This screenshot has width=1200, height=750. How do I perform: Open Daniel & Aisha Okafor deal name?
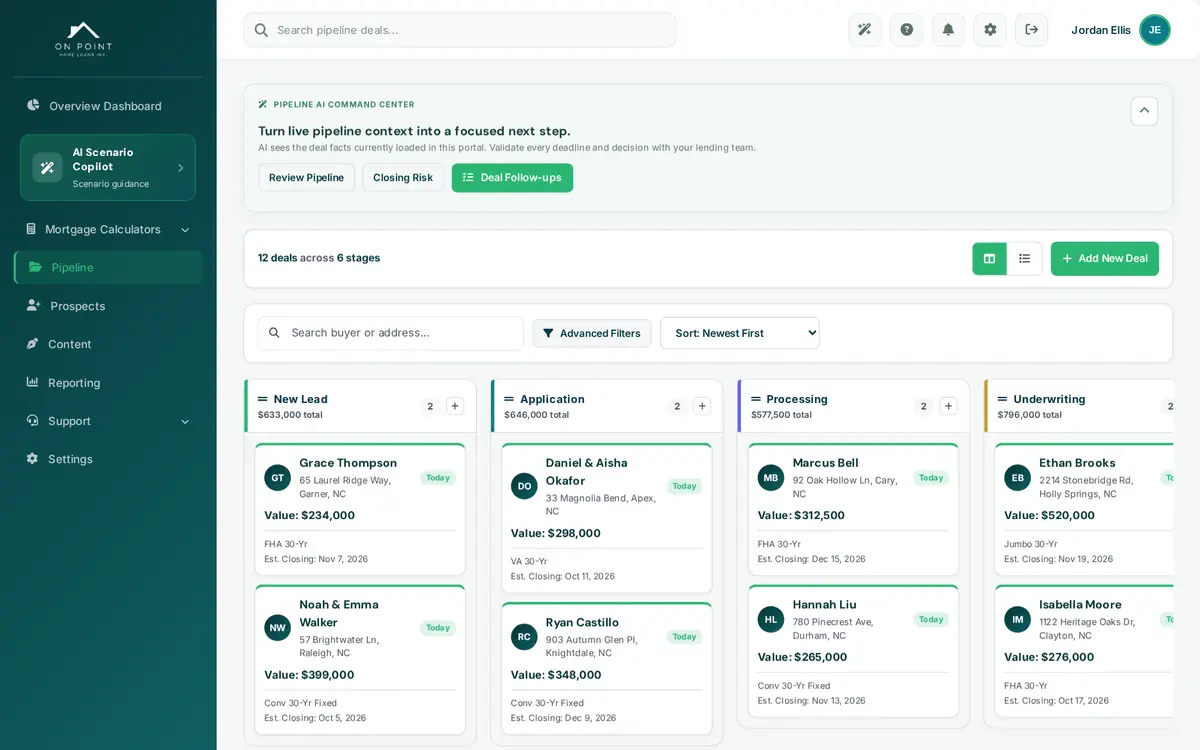(587, 472)
